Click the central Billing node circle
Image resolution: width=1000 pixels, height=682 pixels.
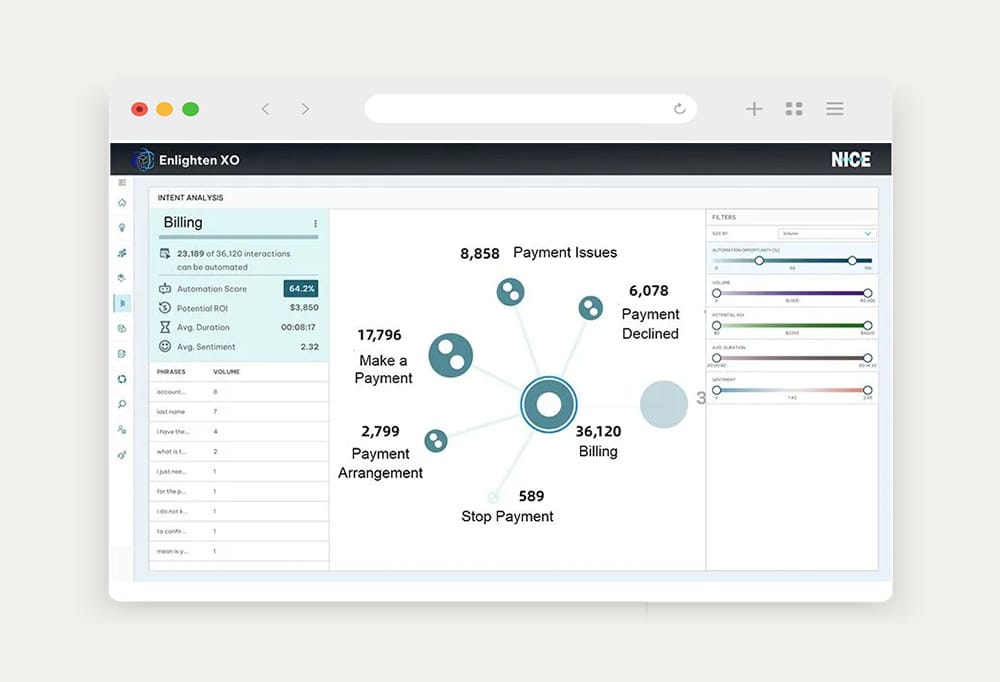coord(549,405)
